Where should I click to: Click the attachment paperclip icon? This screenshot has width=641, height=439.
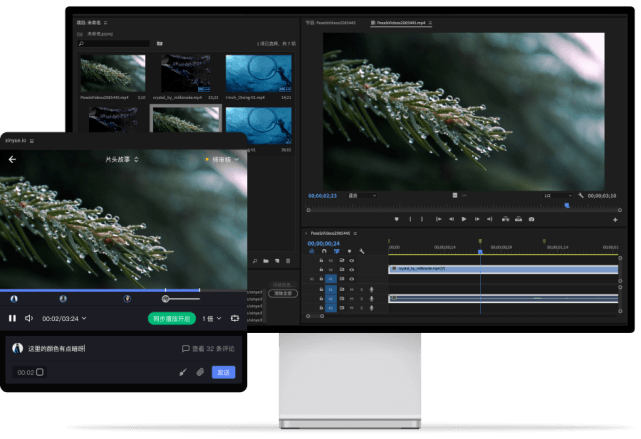pyautogui.click(x=199, y=372)
